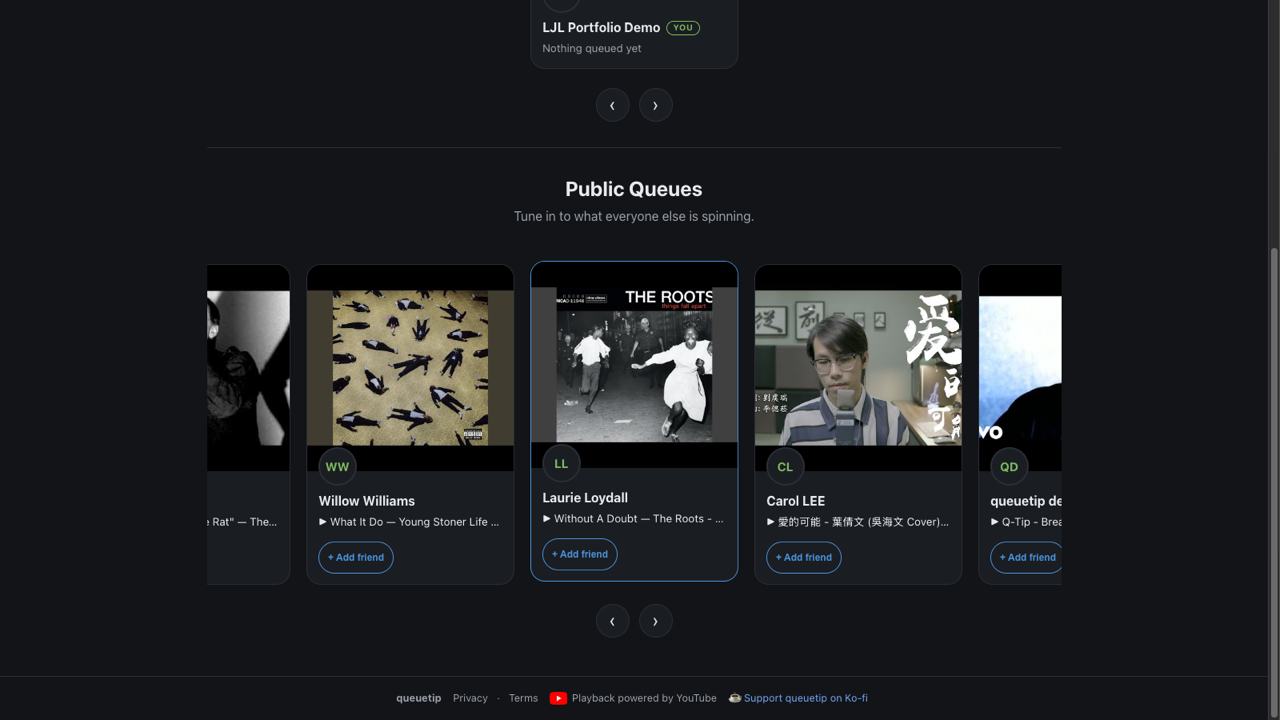Click the YOU badge
The width and height of the screenshot is (1280, 720).
[683, 28]
